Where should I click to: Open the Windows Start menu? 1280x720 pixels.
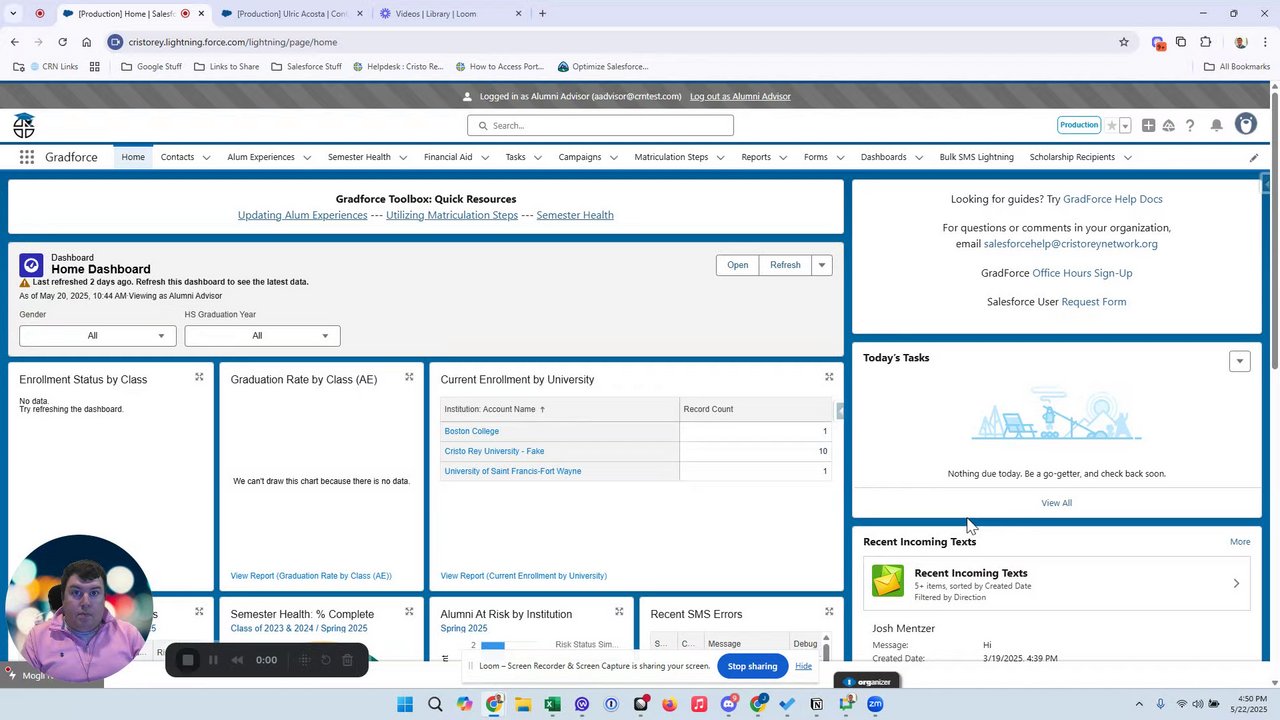[405, 704]
